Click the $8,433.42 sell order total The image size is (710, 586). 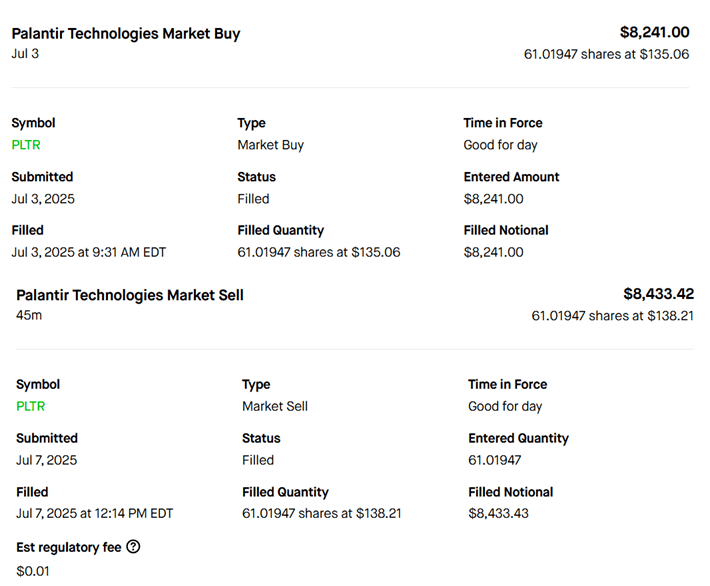(x=658, y=294)
